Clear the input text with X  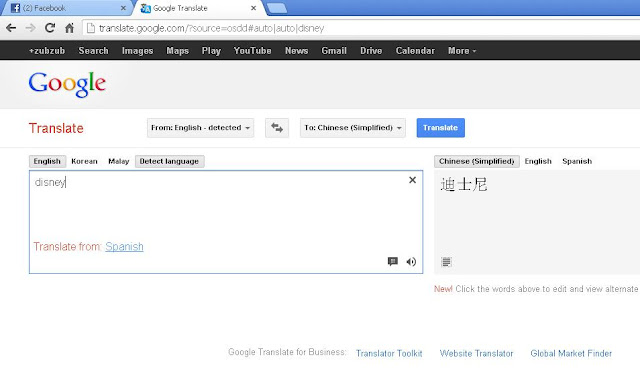point(412,180)
